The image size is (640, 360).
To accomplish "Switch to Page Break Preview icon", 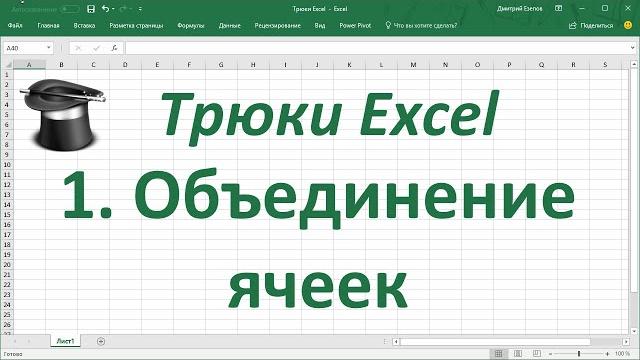I will click(537, 354).
